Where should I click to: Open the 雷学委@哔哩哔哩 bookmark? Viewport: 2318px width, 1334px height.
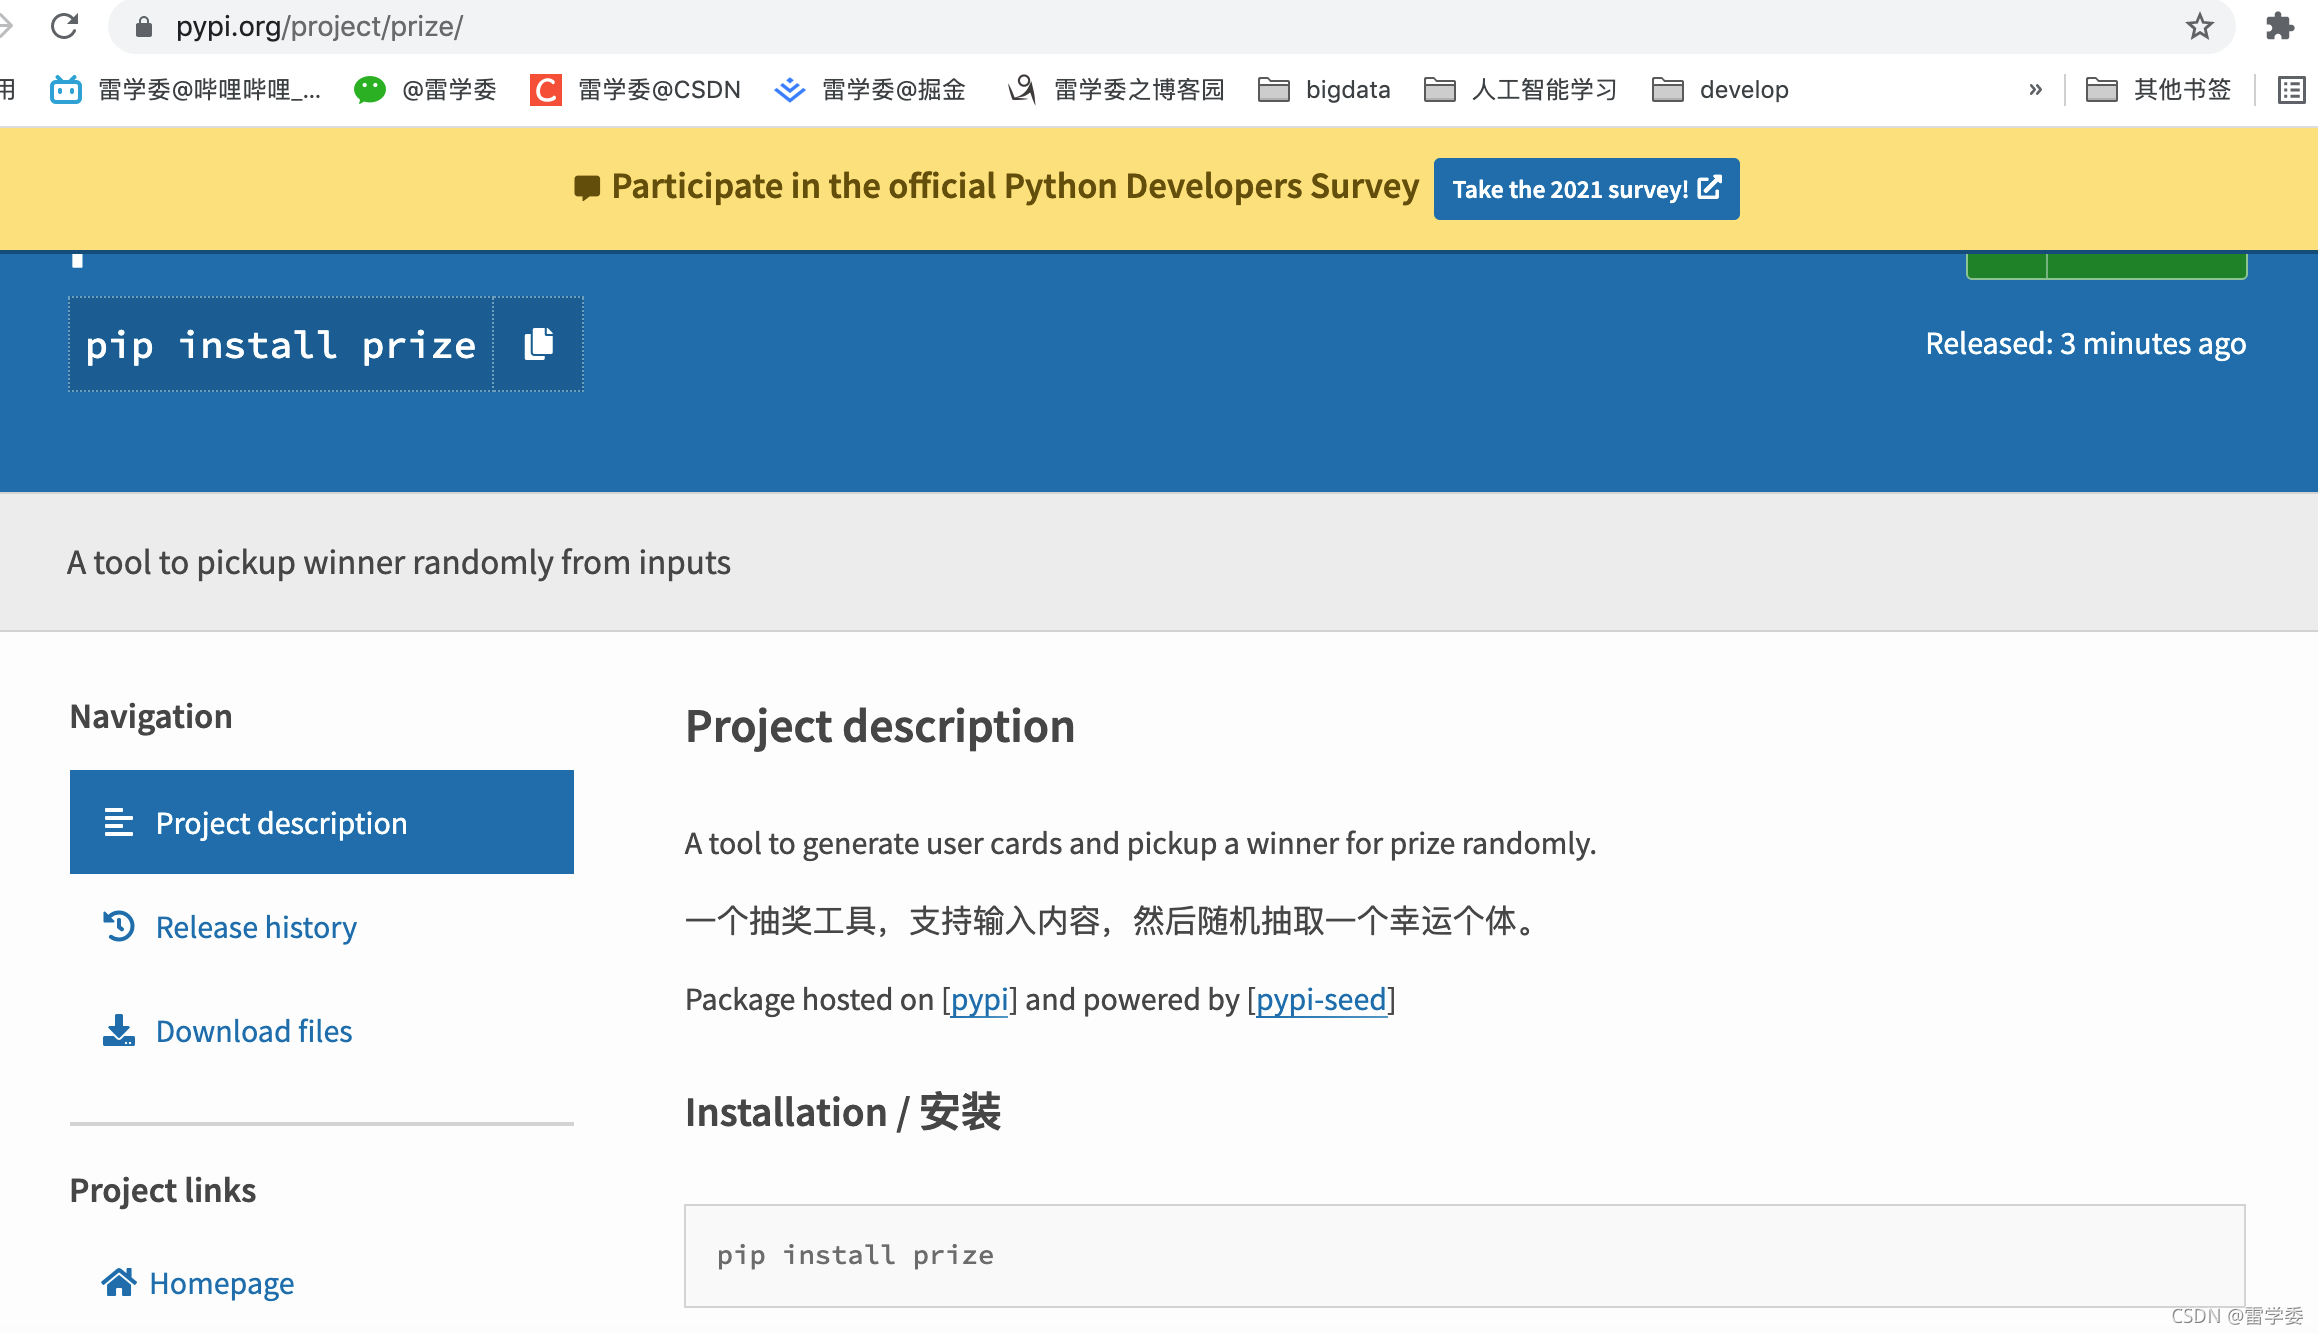pos(186,90)
